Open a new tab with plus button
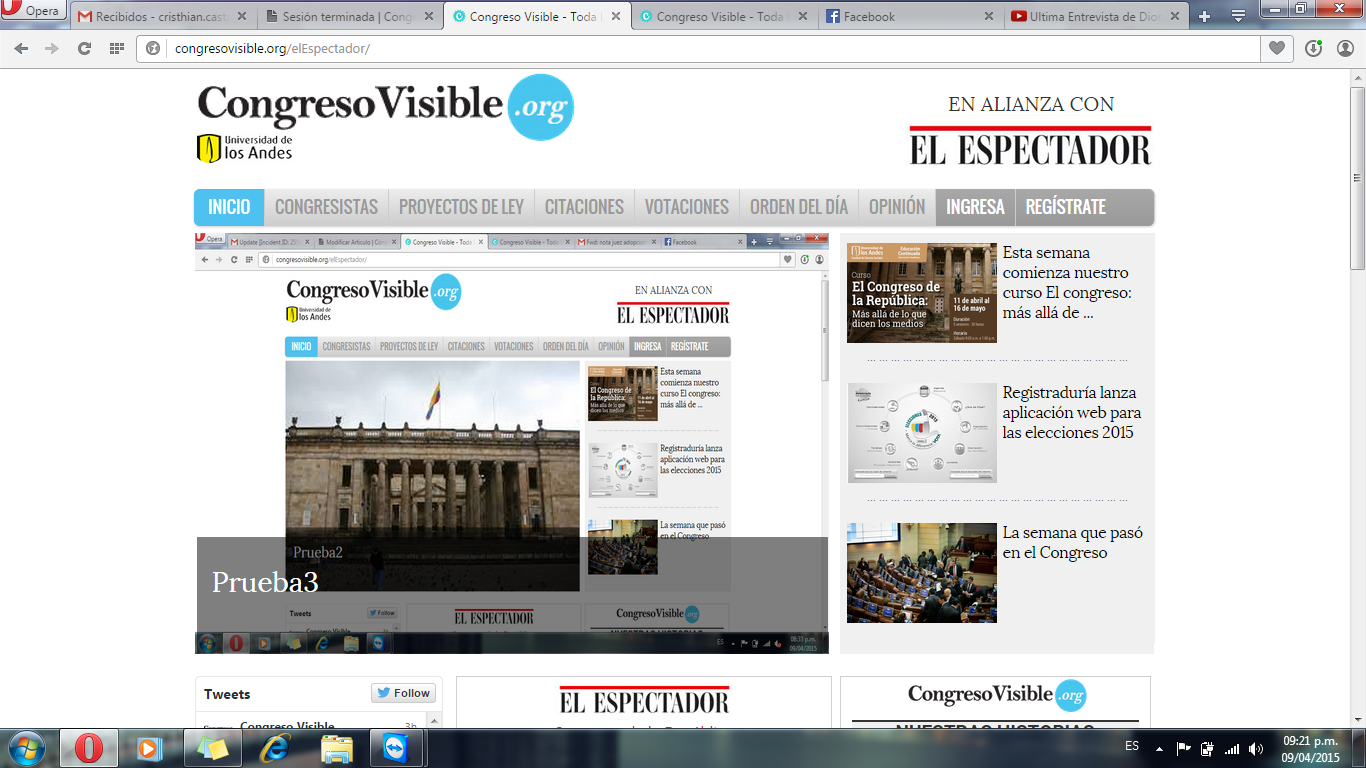This screenshot has height=768, width=1366. [x=1204, y=16]
